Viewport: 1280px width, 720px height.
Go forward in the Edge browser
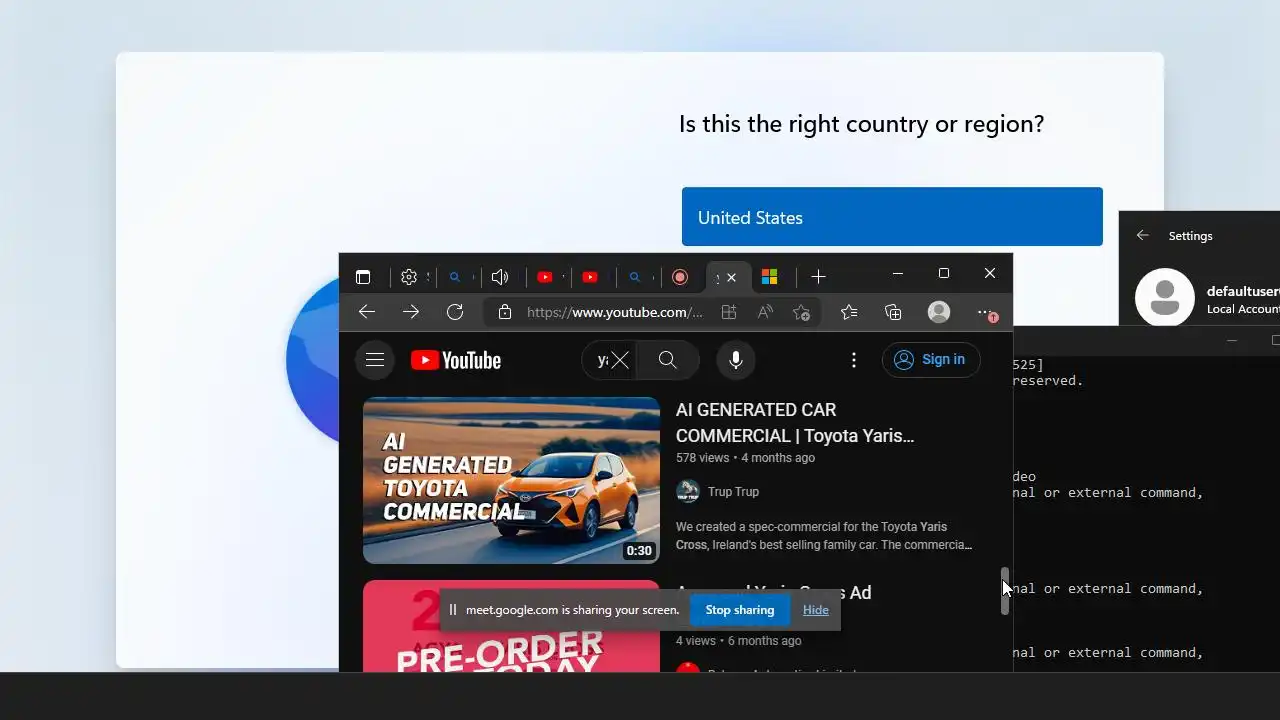click(x=411, y=312)
